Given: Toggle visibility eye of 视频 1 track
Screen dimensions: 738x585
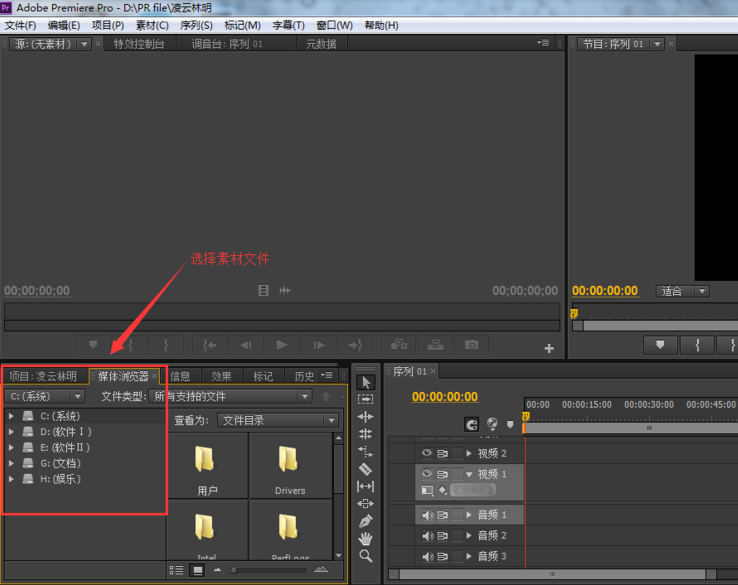Looking at the screenshot, I should click(x=426, y=473).
